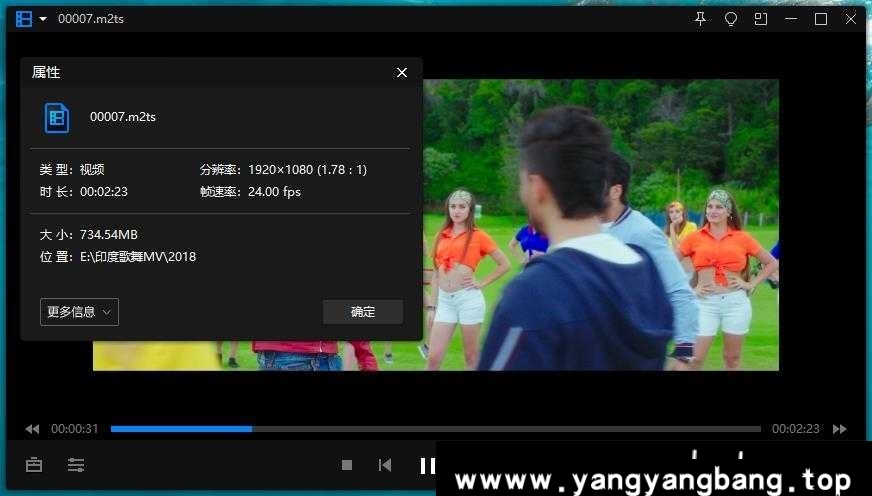Open the skin/theme icon in title bar
The height and width of the screenshot is (496, 872).
731,19
